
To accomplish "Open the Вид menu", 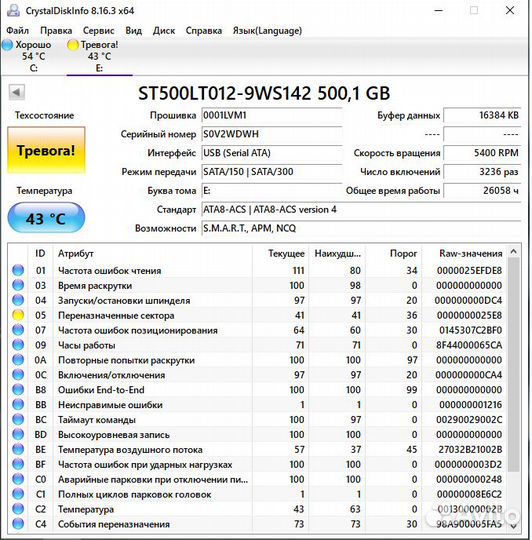I will click(x=134, y=31).
